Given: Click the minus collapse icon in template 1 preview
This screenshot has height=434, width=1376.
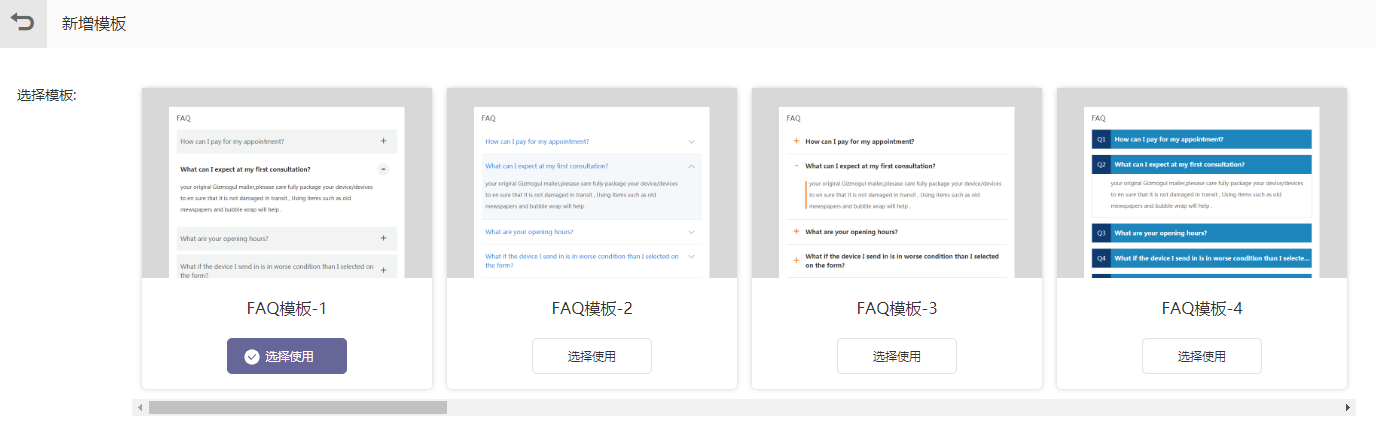Looking at the screenshot, I should (x=383, y=169).
